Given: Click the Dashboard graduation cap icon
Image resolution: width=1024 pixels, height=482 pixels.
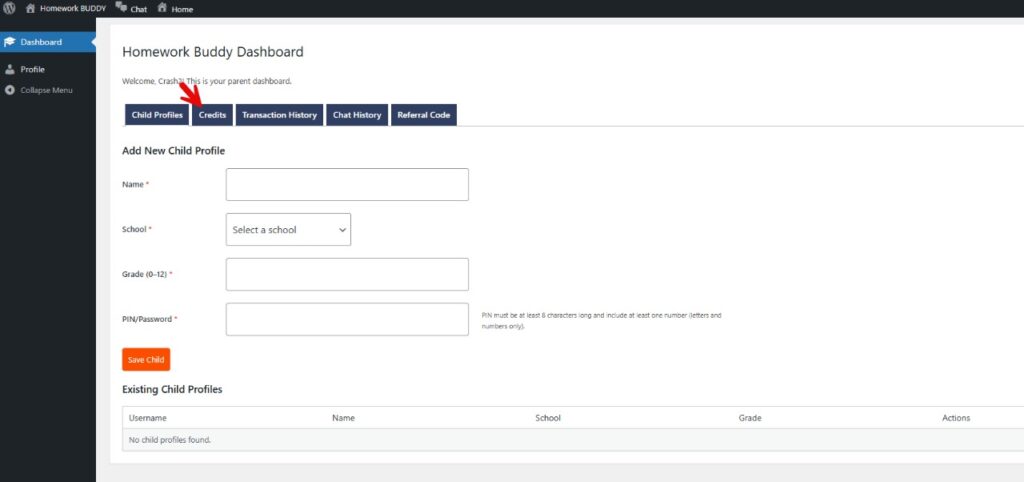Looking at the screenshot, I should [x=10, y=42].
